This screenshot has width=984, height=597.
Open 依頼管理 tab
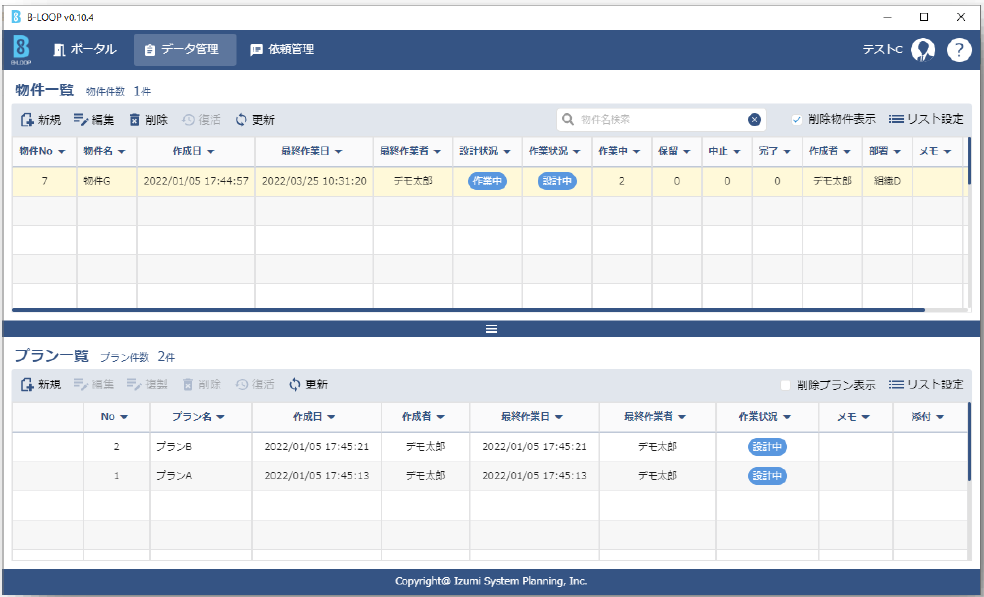[x=282, y=49]
